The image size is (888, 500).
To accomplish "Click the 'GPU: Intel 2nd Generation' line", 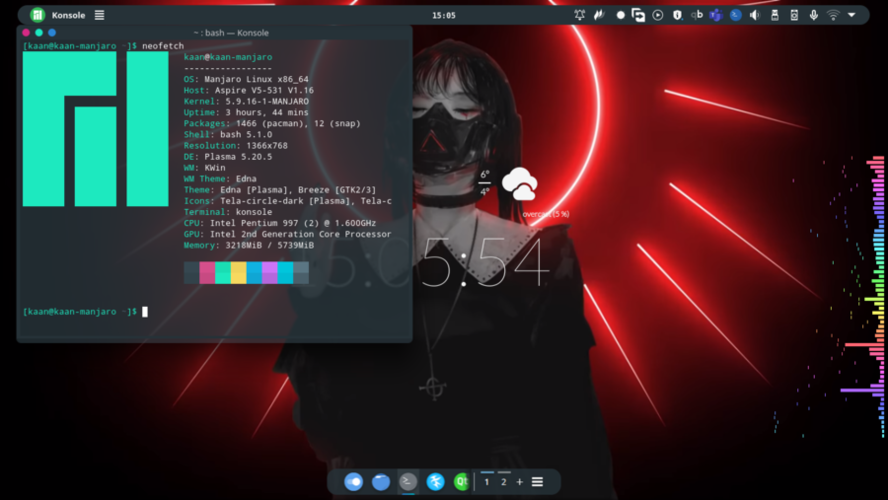I will (288, 234).
